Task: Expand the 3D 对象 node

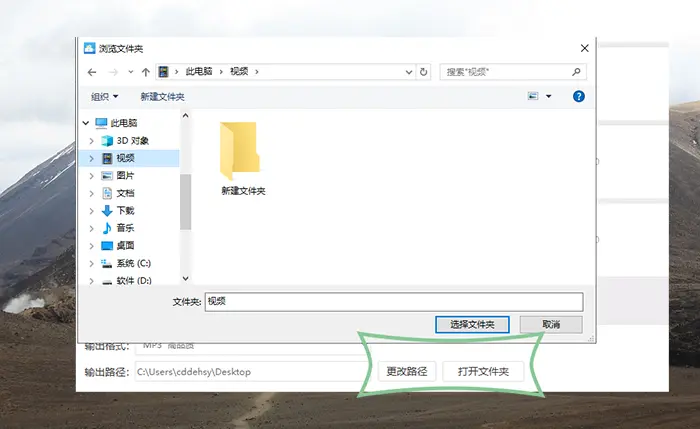Action: (92, 141)
